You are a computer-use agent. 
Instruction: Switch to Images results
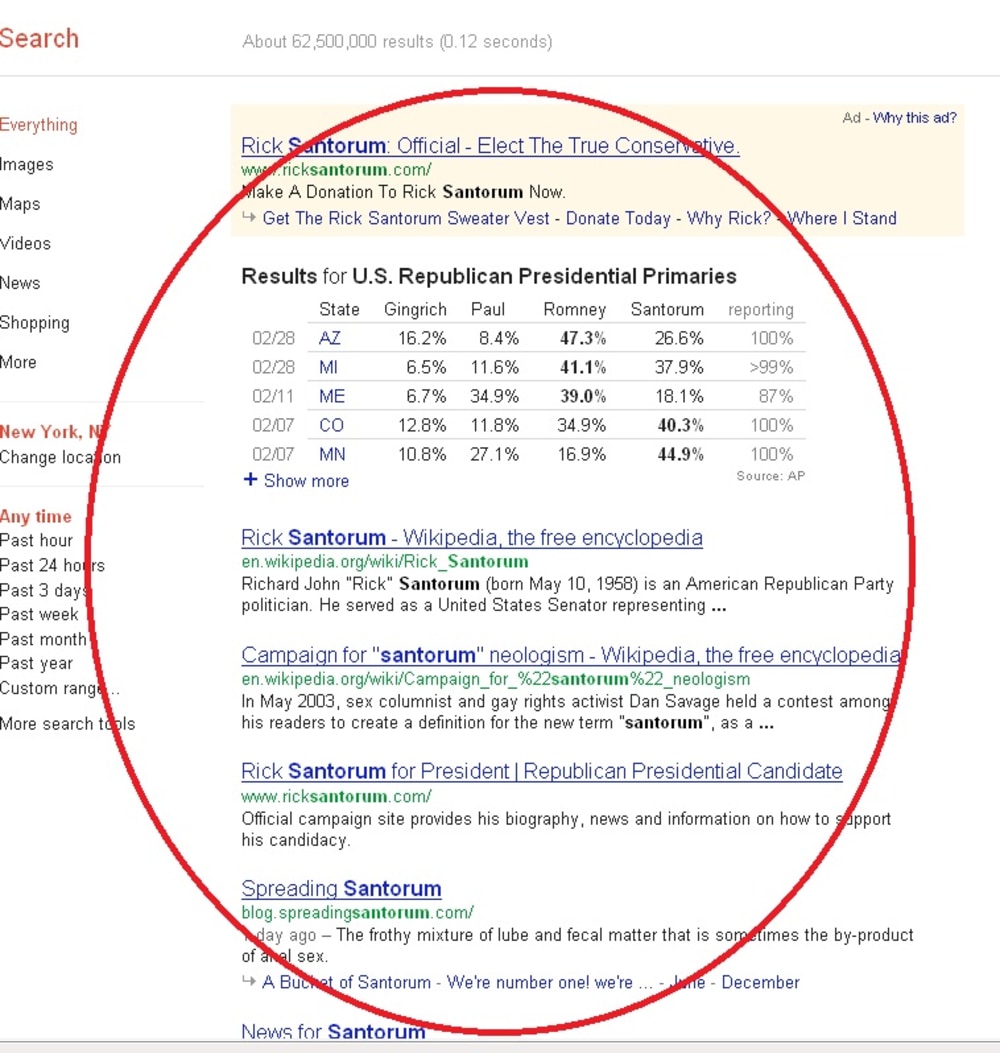pos(26,165)
